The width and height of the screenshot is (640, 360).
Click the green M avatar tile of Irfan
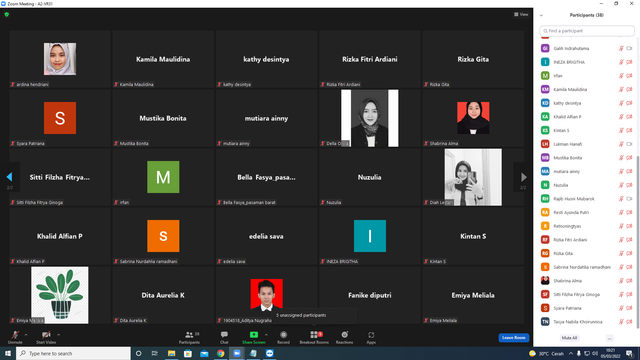pos(163,177)
